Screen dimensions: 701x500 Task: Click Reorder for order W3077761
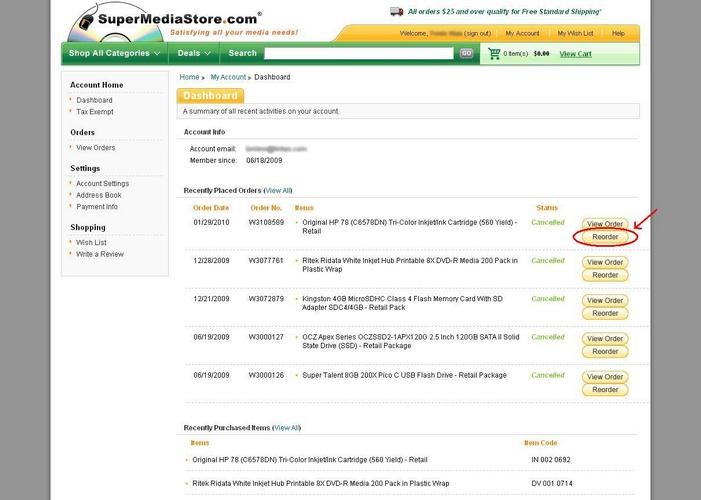point(605,275)
